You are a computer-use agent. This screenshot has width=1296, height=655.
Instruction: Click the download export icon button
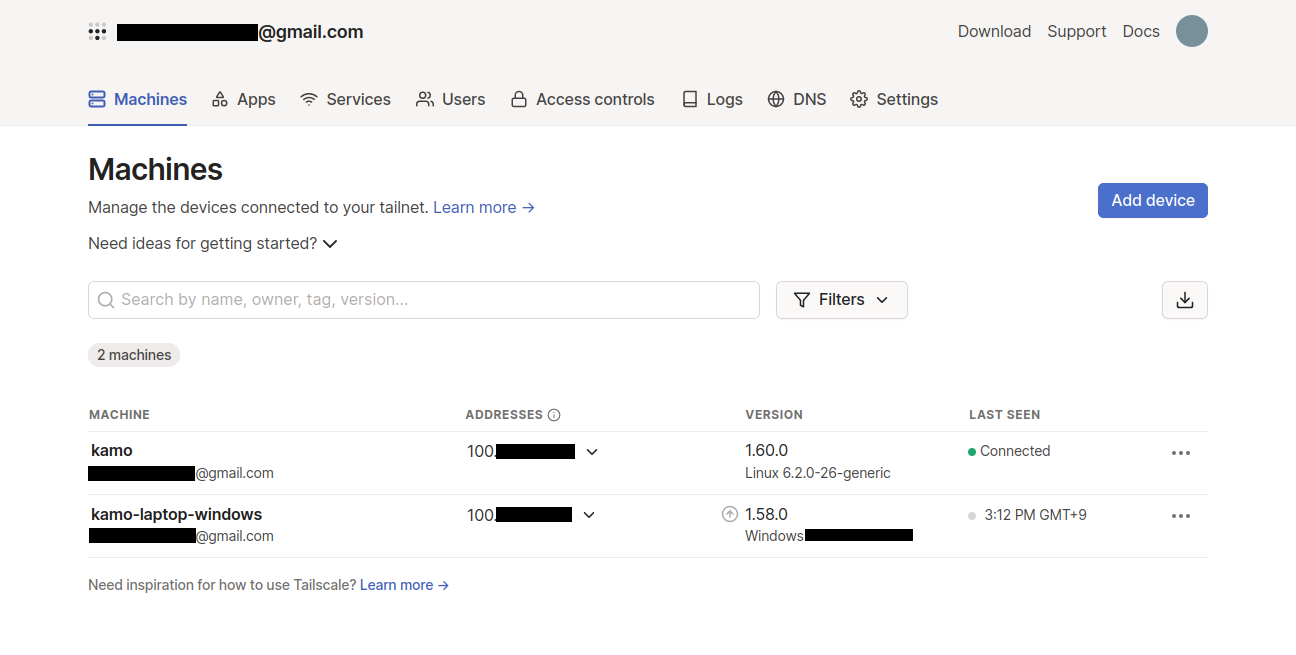(x=1185, y=300)
